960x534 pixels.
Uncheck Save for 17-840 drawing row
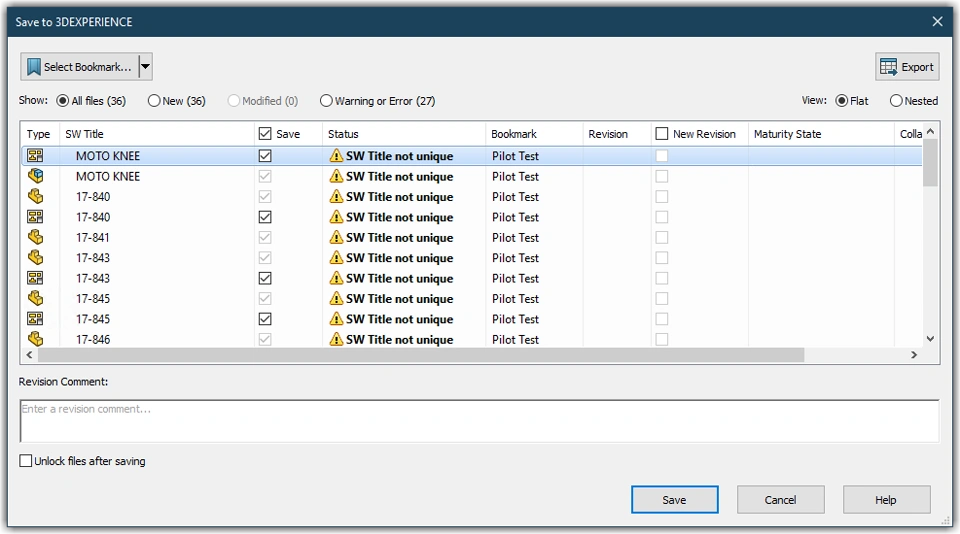265,217
